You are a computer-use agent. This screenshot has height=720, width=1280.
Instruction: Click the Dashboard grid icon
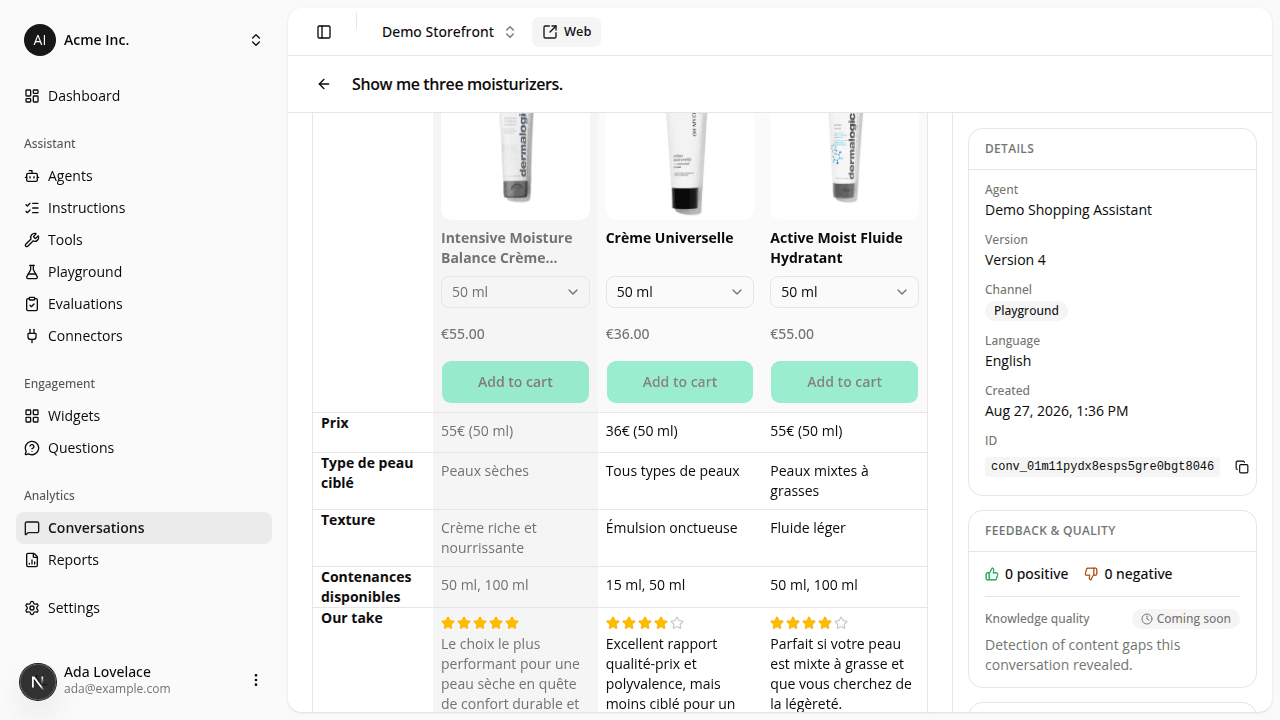point(32,96)
